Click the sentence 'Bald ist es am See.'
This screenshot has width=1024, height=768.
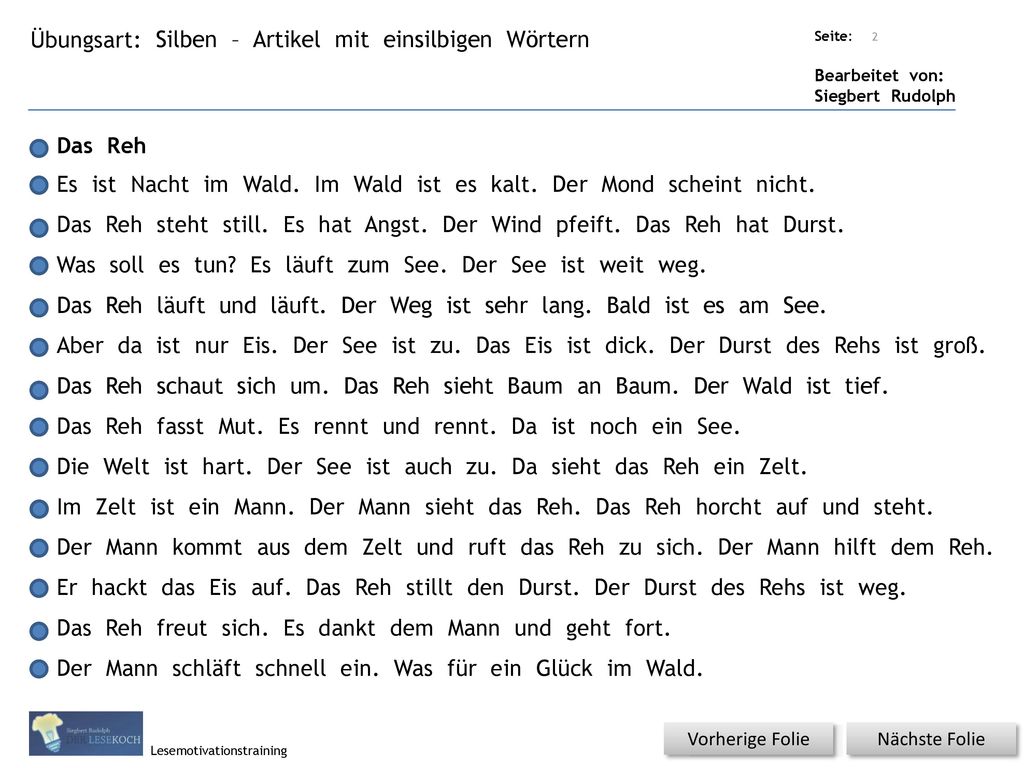tap(716, 306)
